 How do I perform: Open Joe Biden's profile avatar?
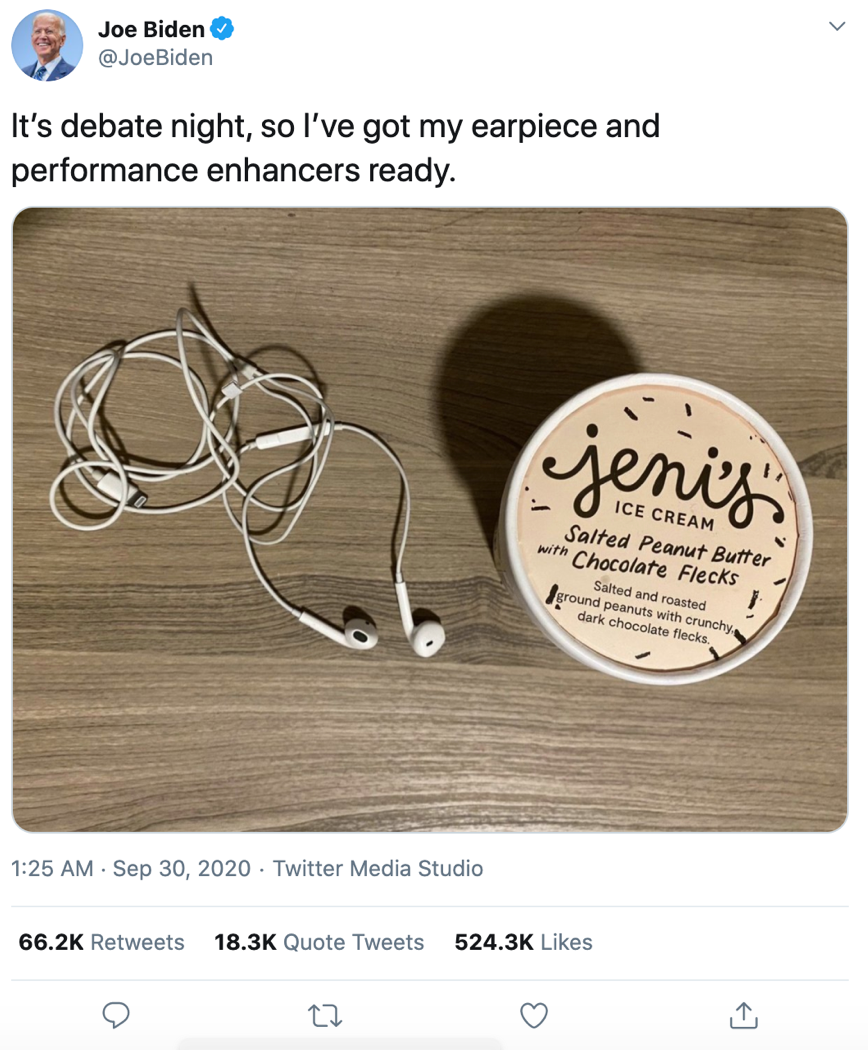[47, 45]
